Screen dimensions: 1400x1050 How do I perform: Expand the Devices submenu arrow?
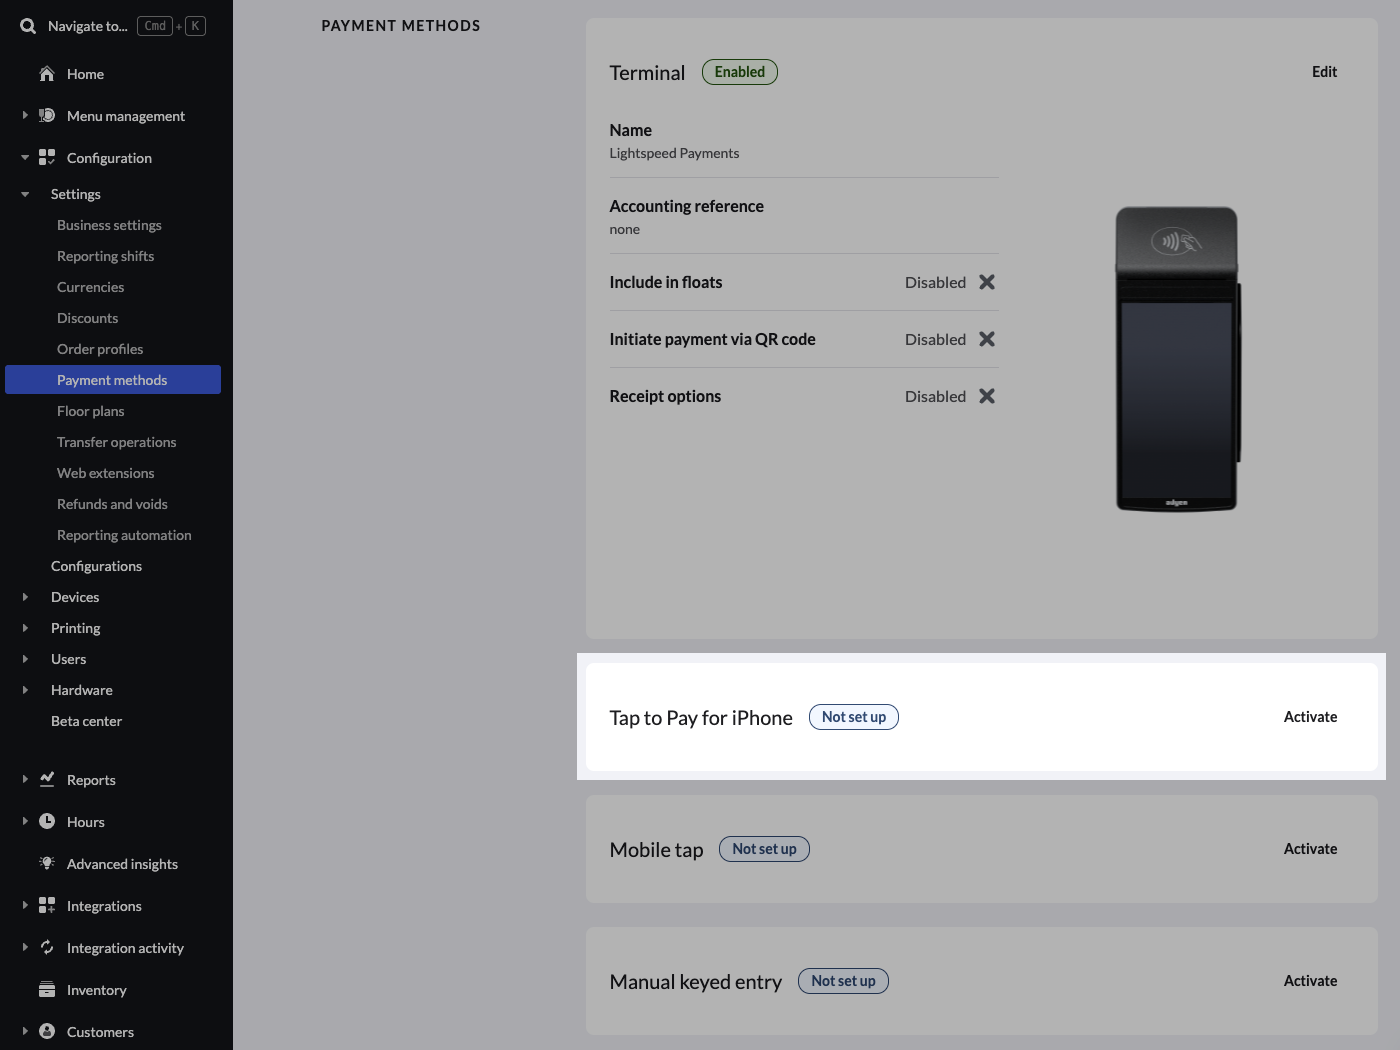tap(25, 597)
